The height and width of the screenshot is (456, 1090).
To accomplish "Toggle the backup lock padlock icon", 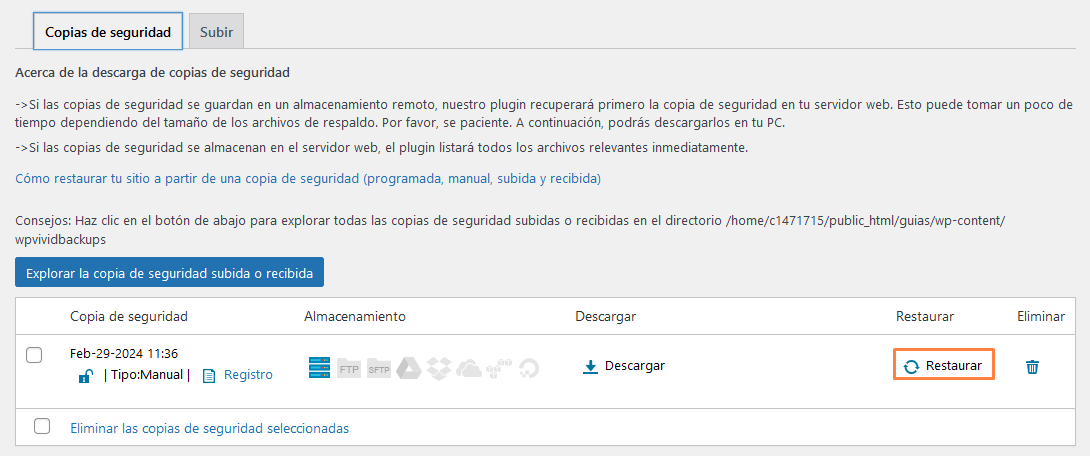I will (86, 375).
